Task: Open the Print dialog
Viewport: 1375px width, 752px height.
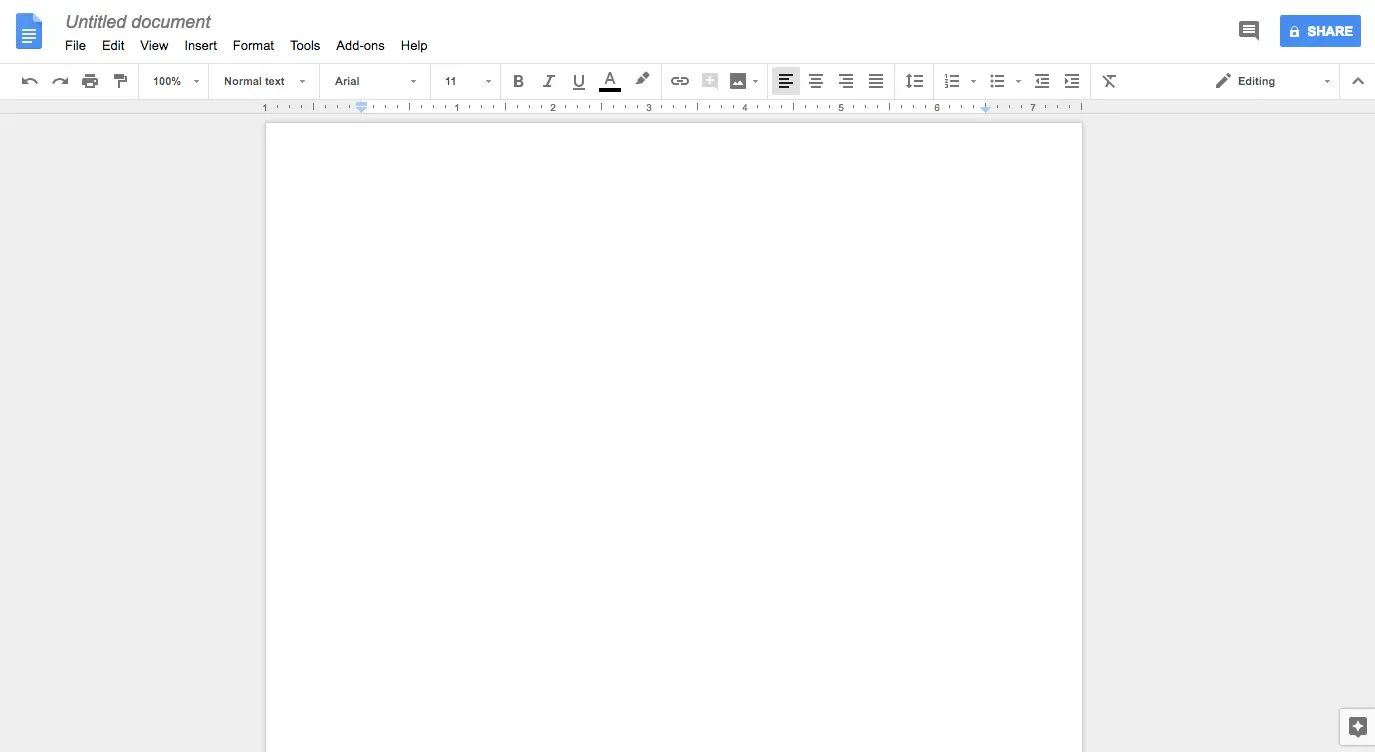Action: [90, 81]
